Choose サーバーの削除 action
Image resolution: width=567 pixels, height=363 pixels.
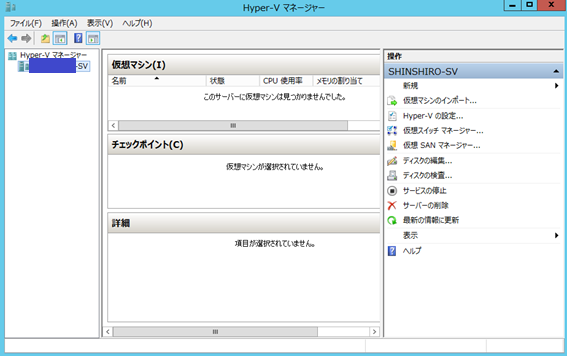click(426, 205)
